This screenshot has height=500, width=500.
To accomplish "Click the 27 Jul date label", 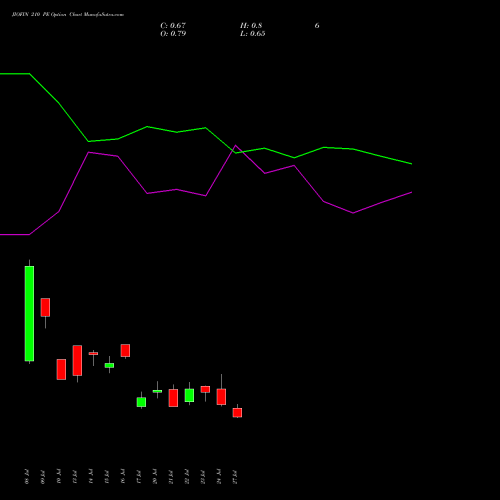I will [235, 477].
